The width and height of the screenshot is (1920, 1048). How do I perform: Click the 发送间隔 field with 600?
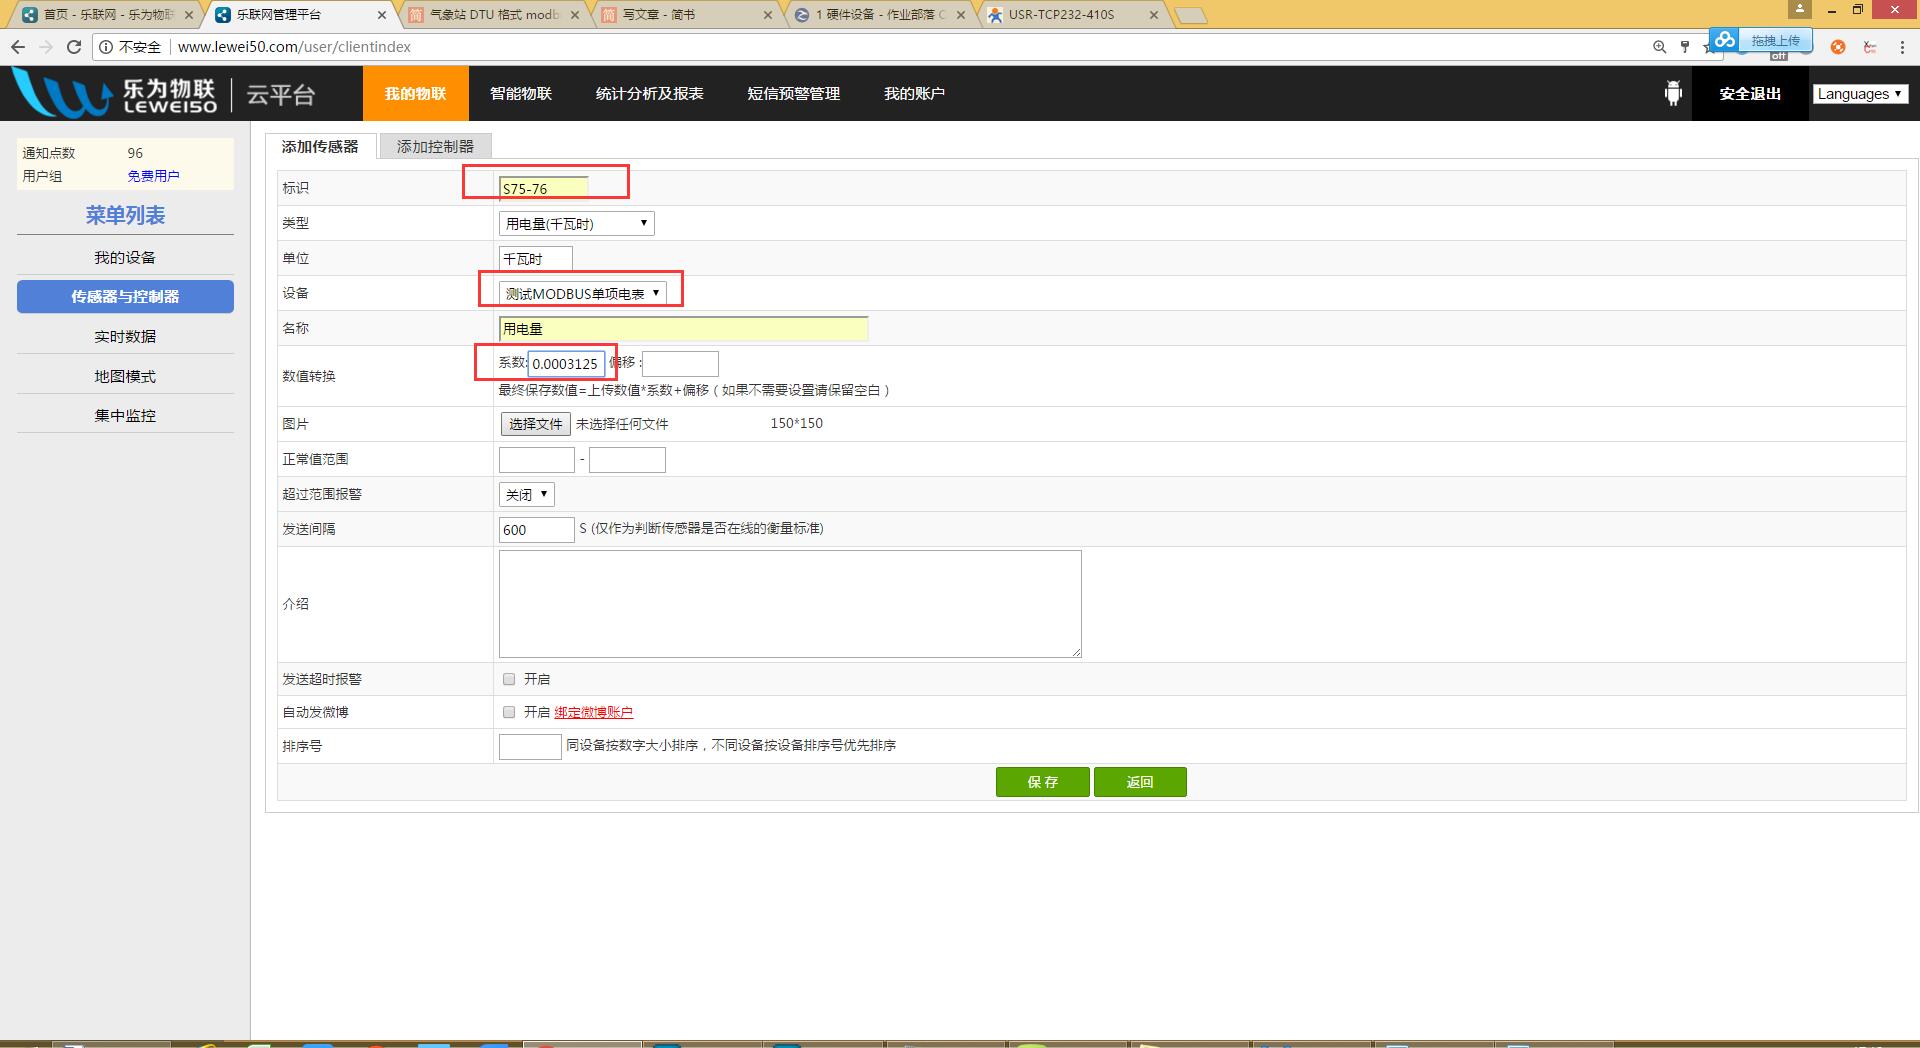click(537, 529)
